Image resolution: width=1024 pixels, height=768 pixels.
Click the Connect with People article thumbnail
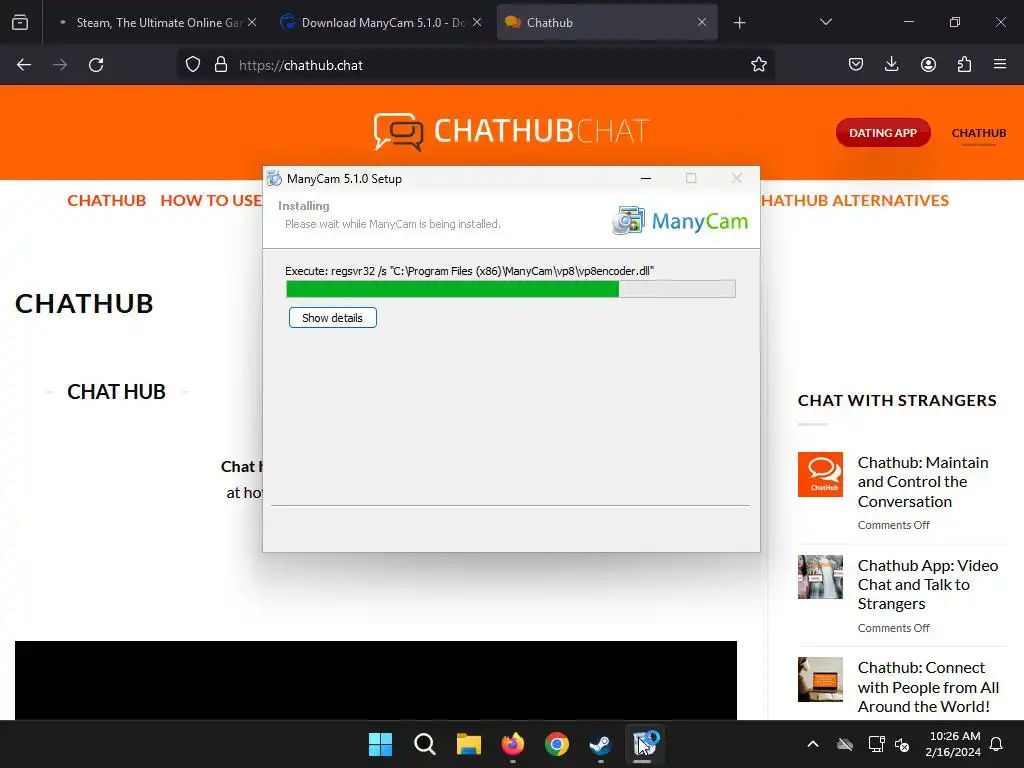point(820,679)
